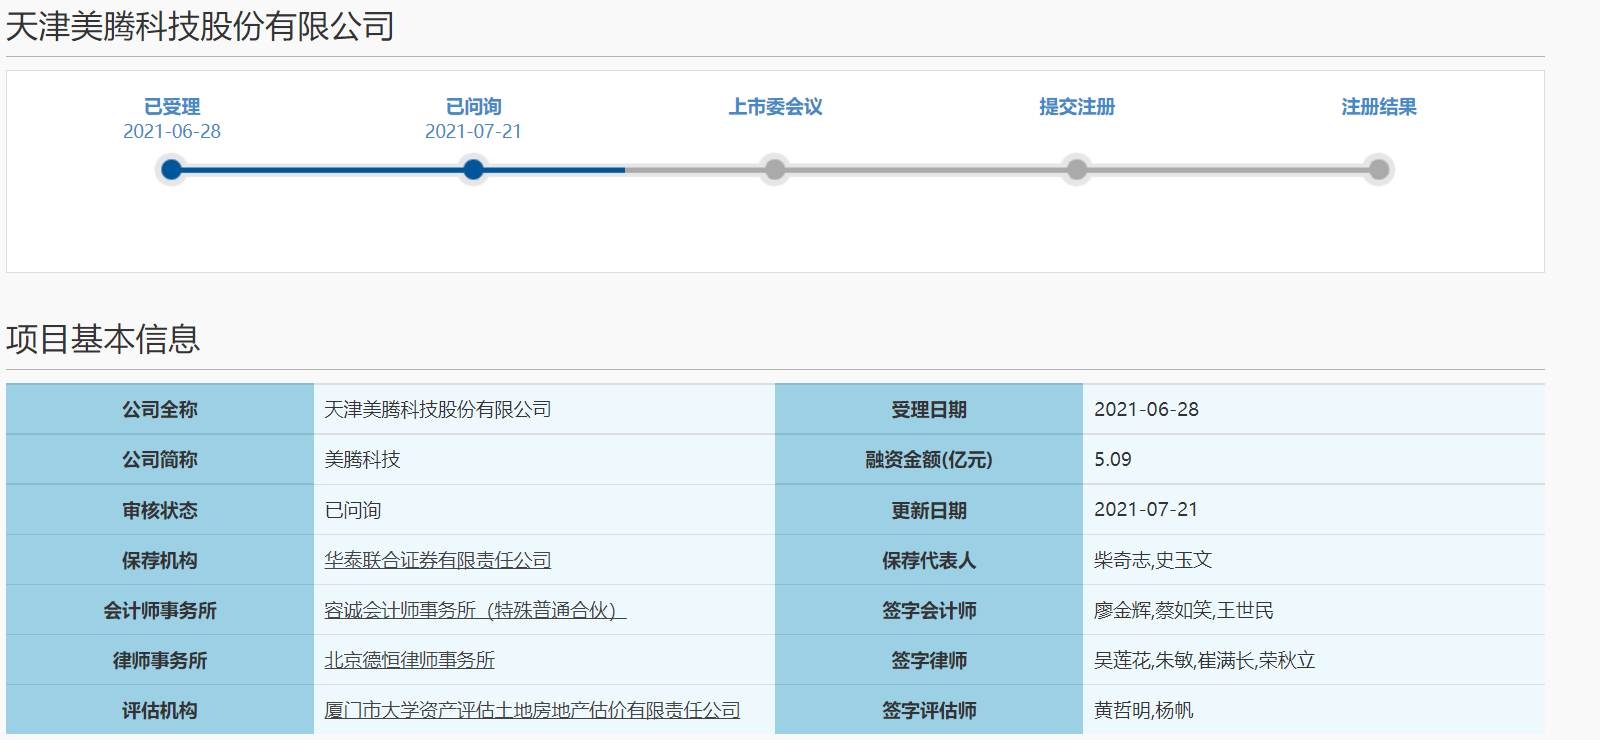Click the 保荐代表人 header cell

(929, 560)
